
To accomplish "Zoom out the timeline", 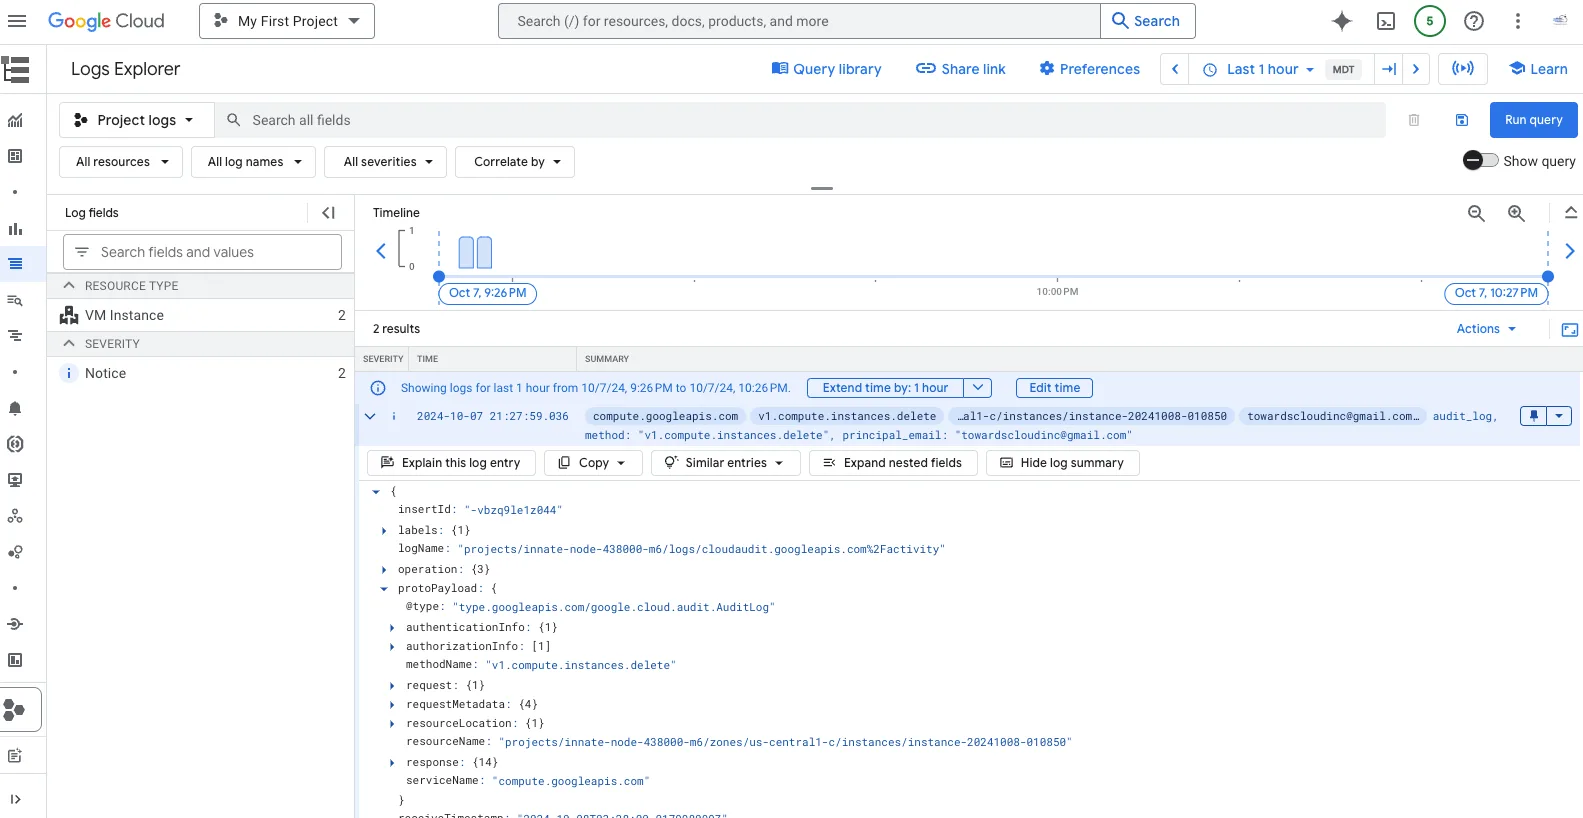I will (x=1476, y=213).
